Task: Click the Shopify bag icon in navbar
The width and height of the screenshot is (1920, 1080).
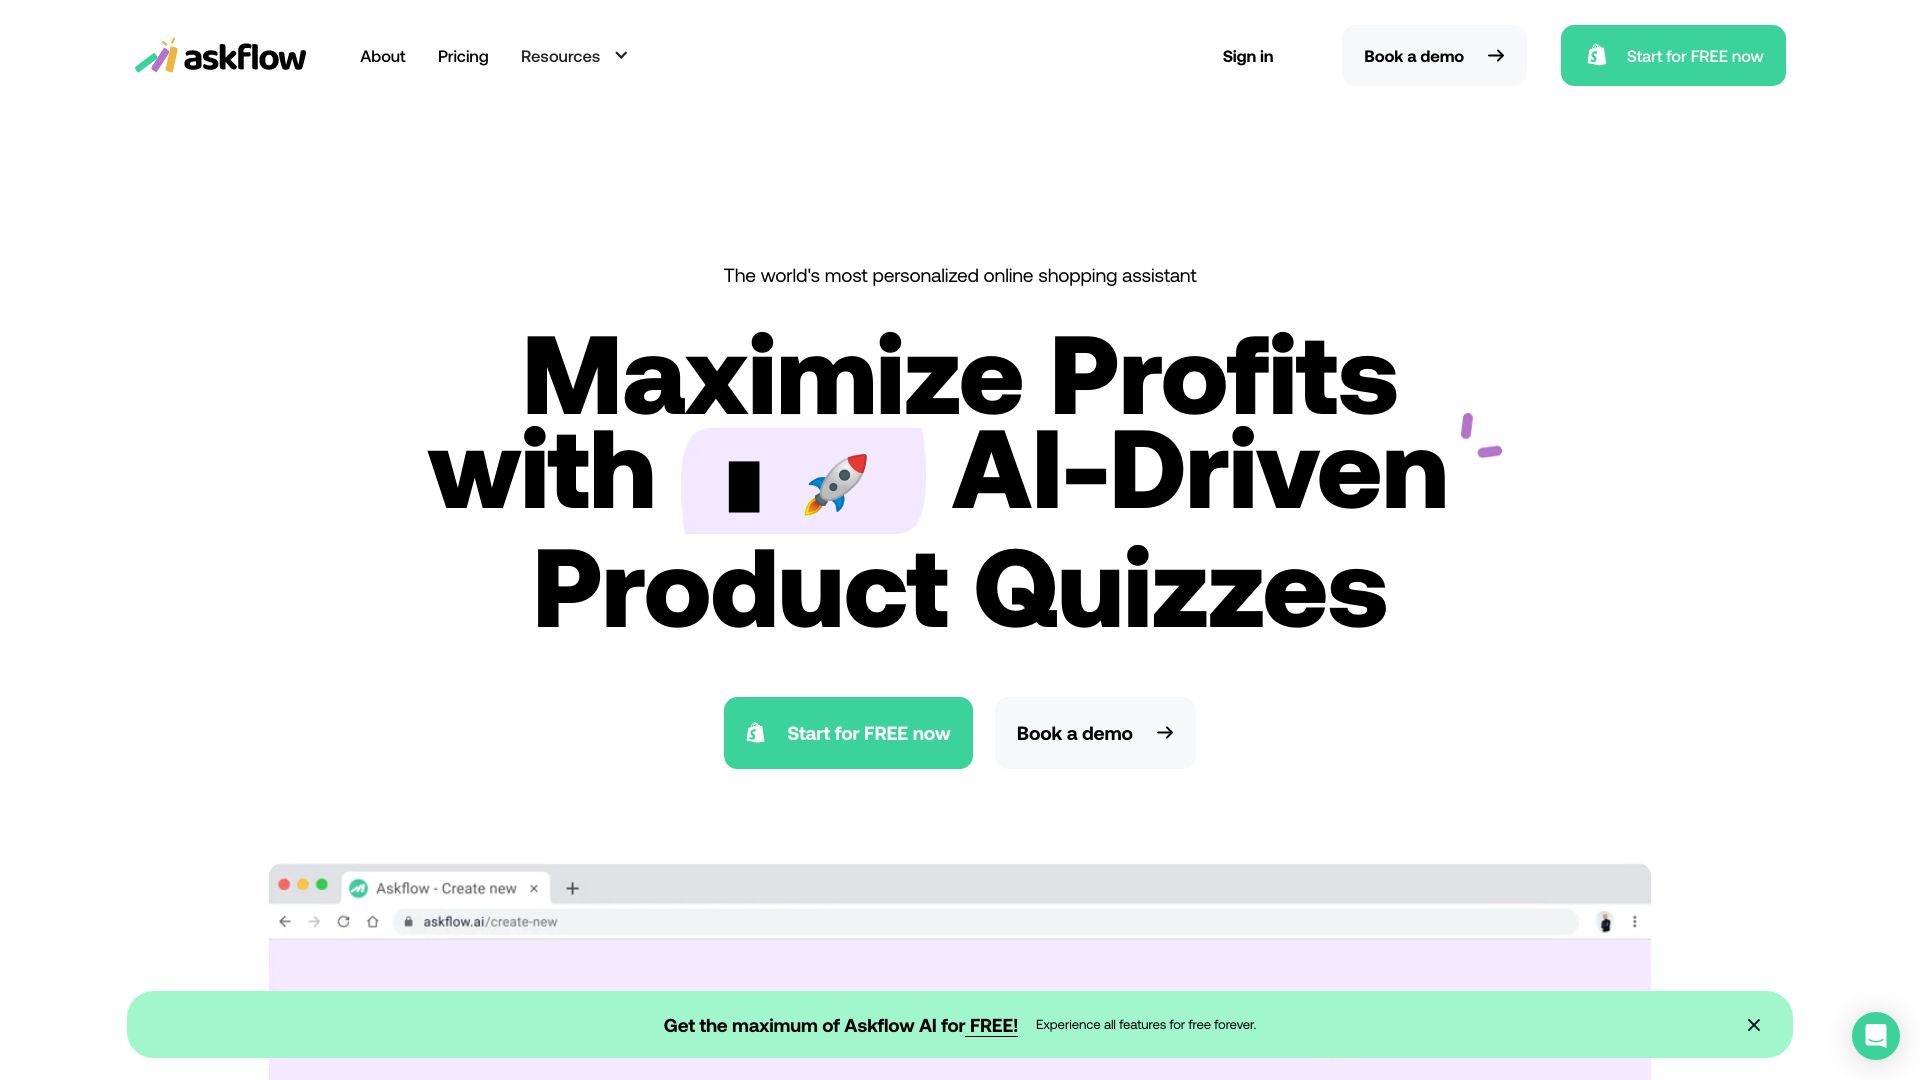Action: [1596, 54]
